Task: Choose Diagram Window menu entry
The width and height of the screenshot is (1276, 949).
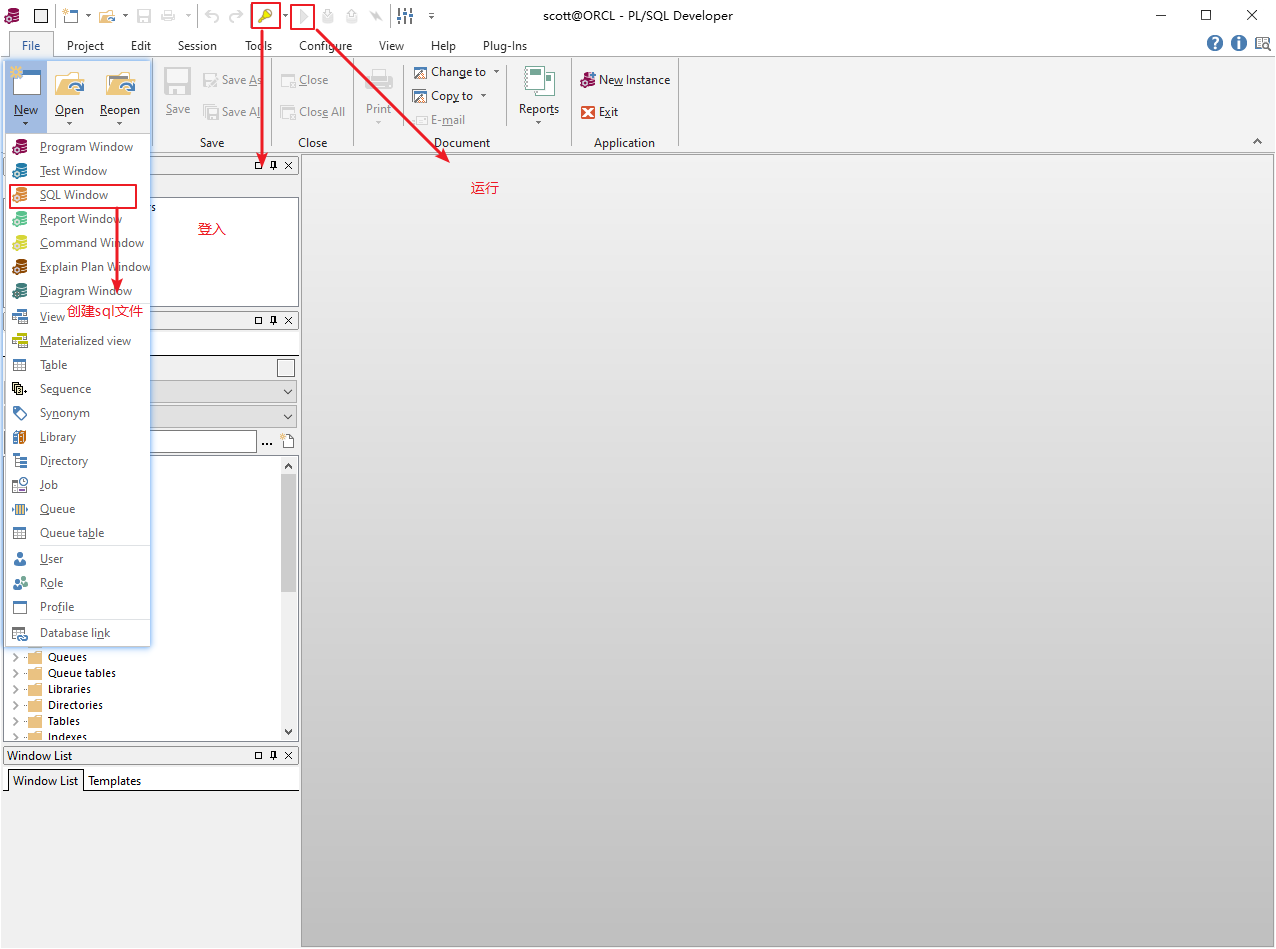Action: (x=78, y=291)
